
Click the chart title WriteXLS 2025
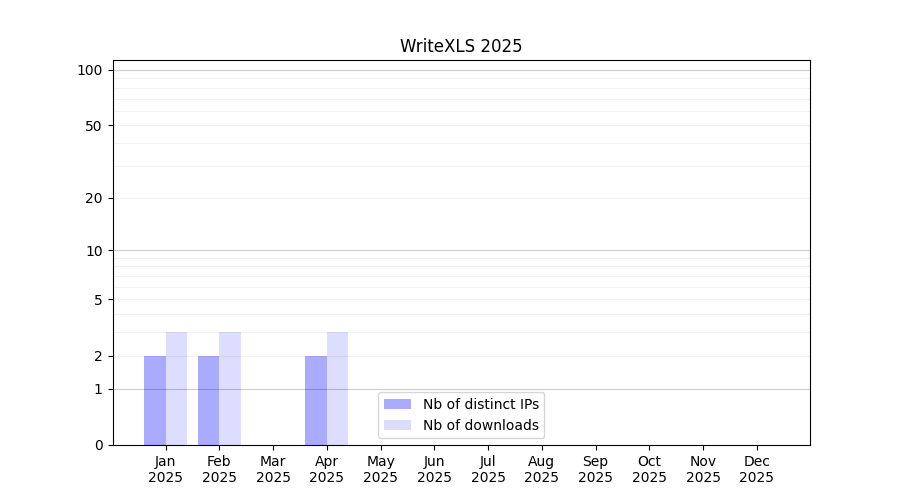point(461,46)
